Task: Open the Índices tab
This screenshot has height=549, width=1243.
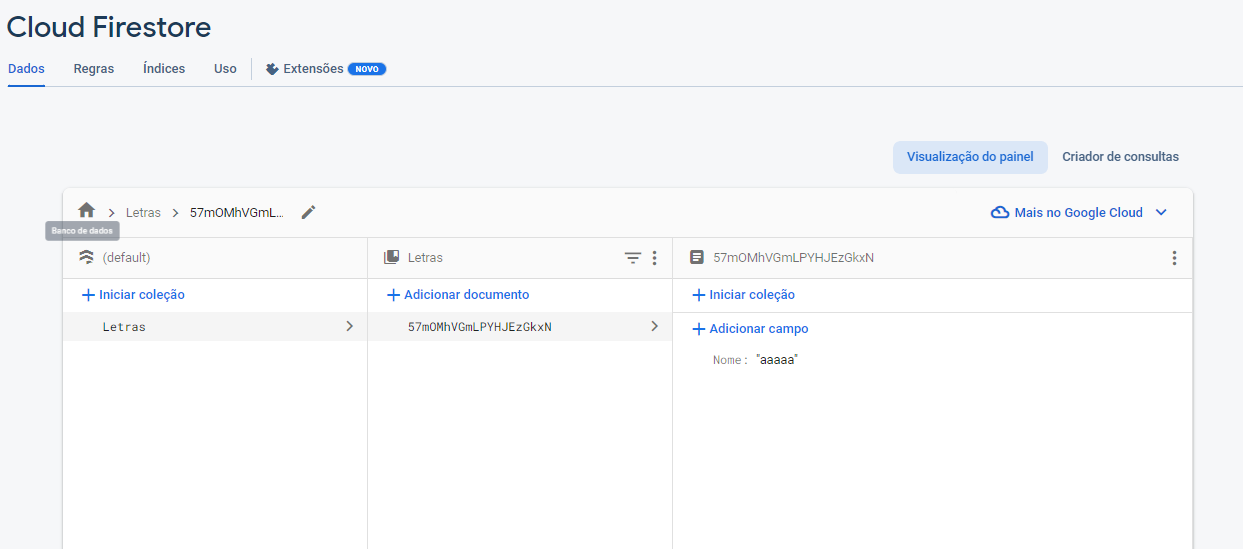Action: [164, 69]
